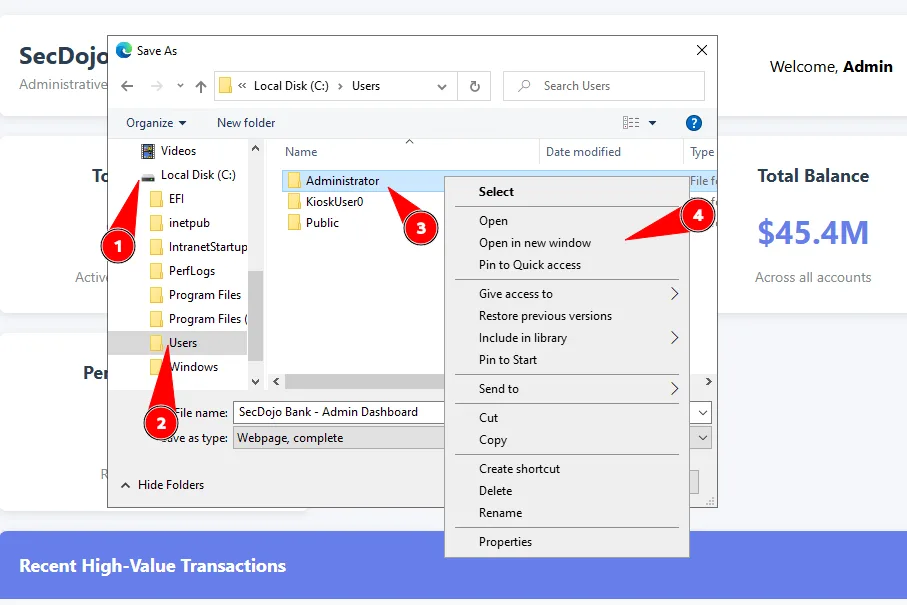Close the Save As dialog

click(702, 50)
